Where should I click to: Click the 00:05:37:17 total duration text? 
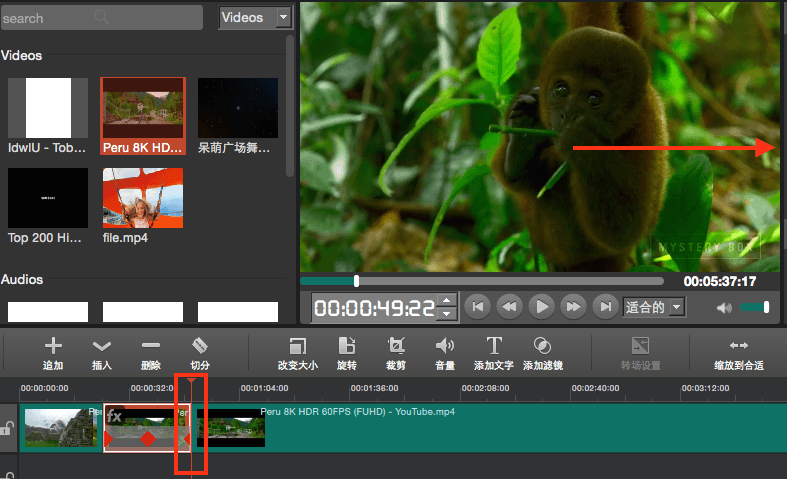pyautogui.click(x=720, y=281)
